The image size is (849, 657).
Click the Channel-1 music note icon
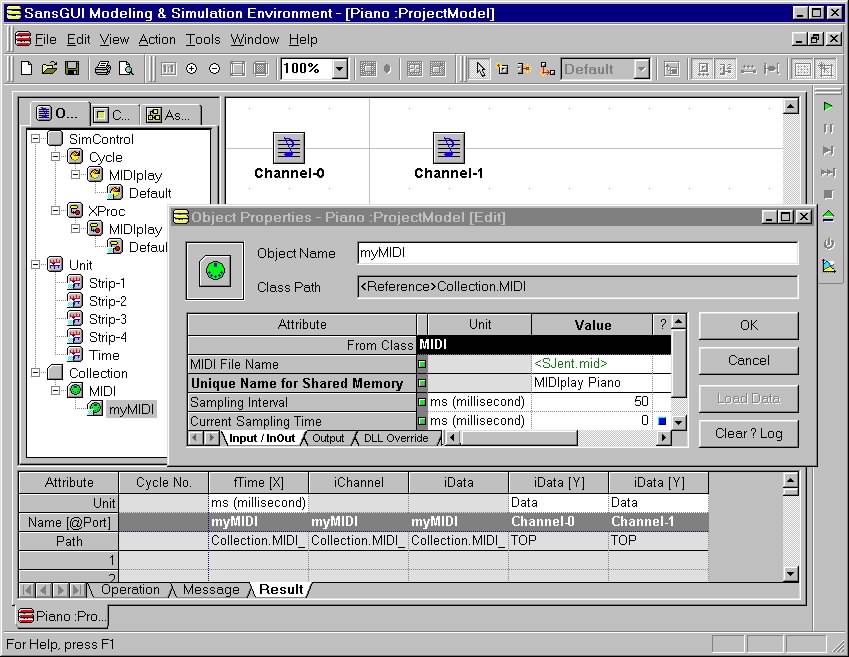[449, 148]
